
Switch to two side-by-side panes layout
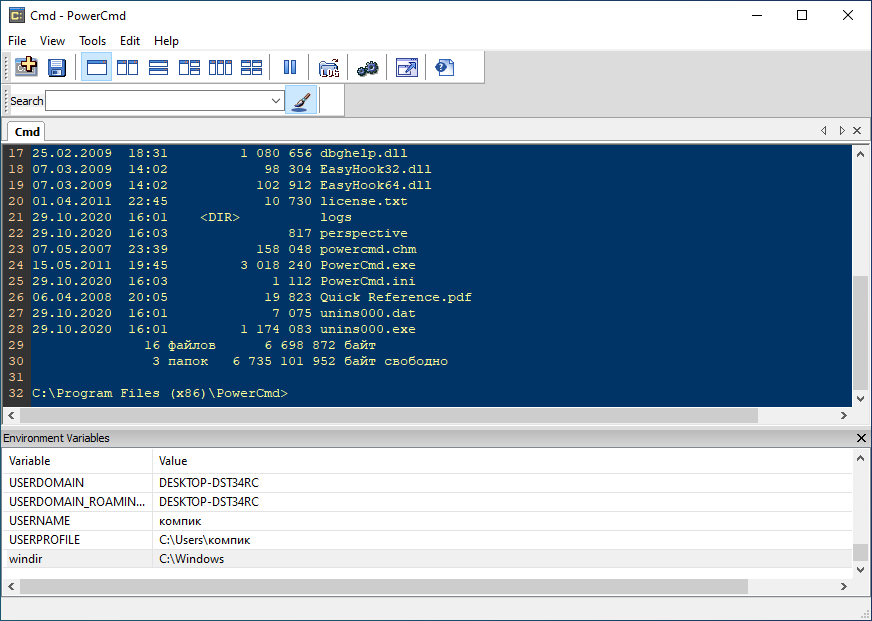tap(127, 67)
